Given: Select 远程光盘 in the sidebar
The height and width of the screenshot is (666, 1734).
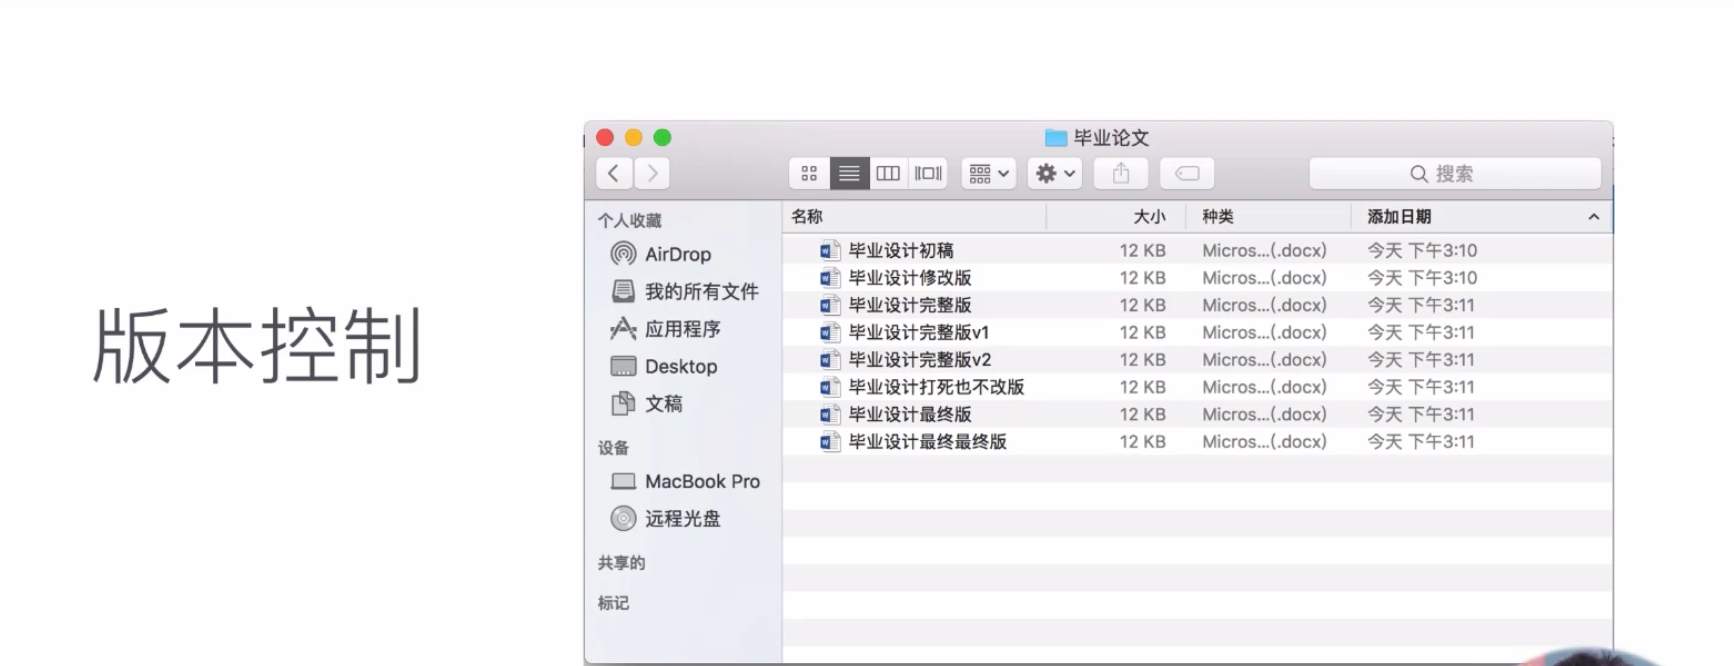Looking at the screenshot, I should click(683, 518).
